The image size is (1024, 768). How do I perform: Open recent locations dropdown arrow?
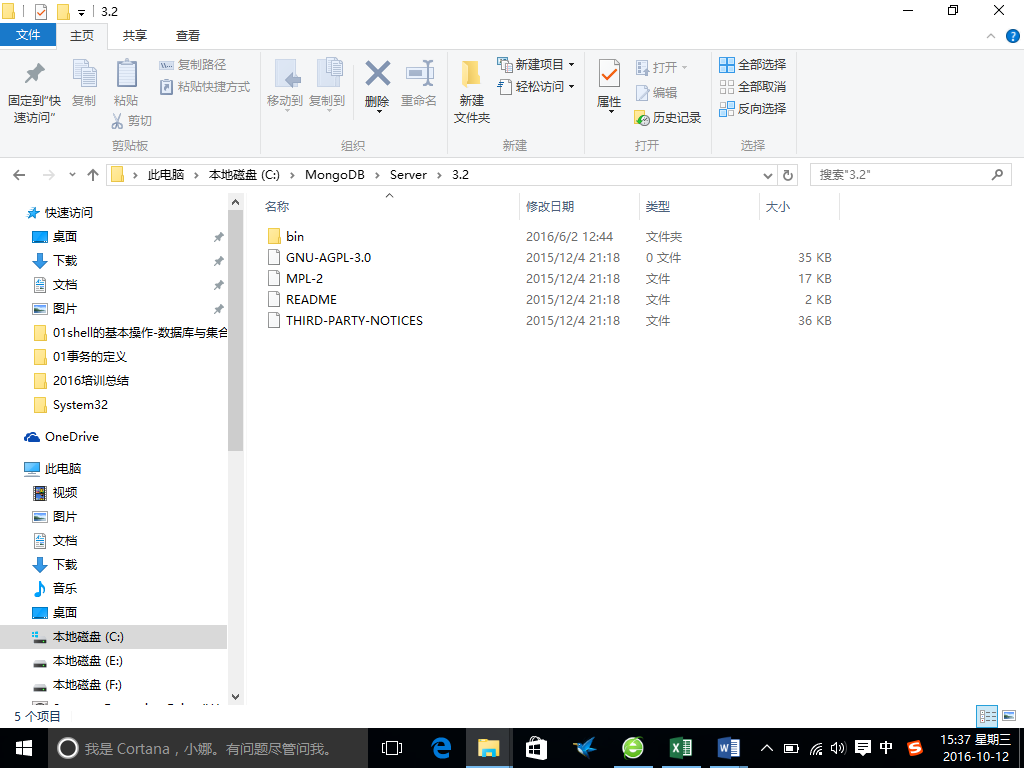[72, 175]
